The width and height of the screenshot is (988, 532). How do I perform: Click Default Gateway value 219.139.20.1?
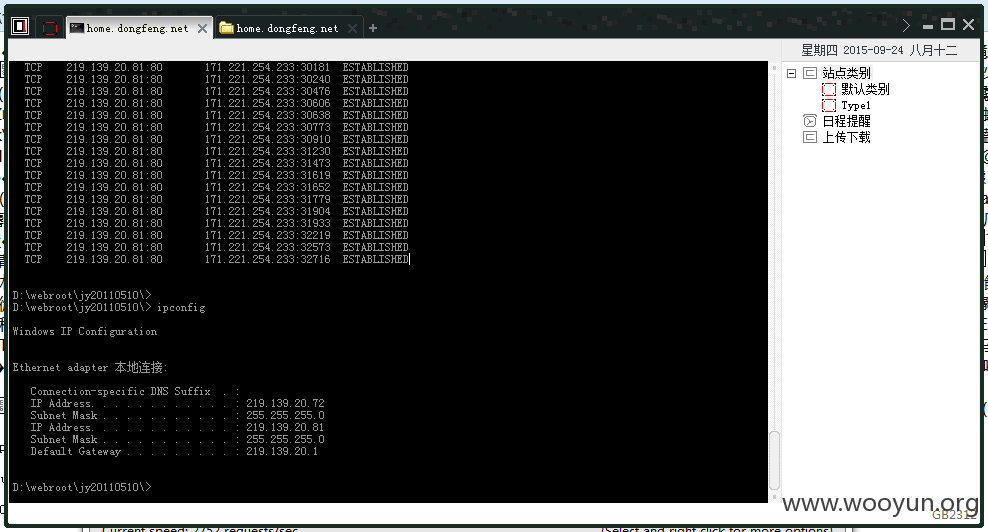[282, 451]
